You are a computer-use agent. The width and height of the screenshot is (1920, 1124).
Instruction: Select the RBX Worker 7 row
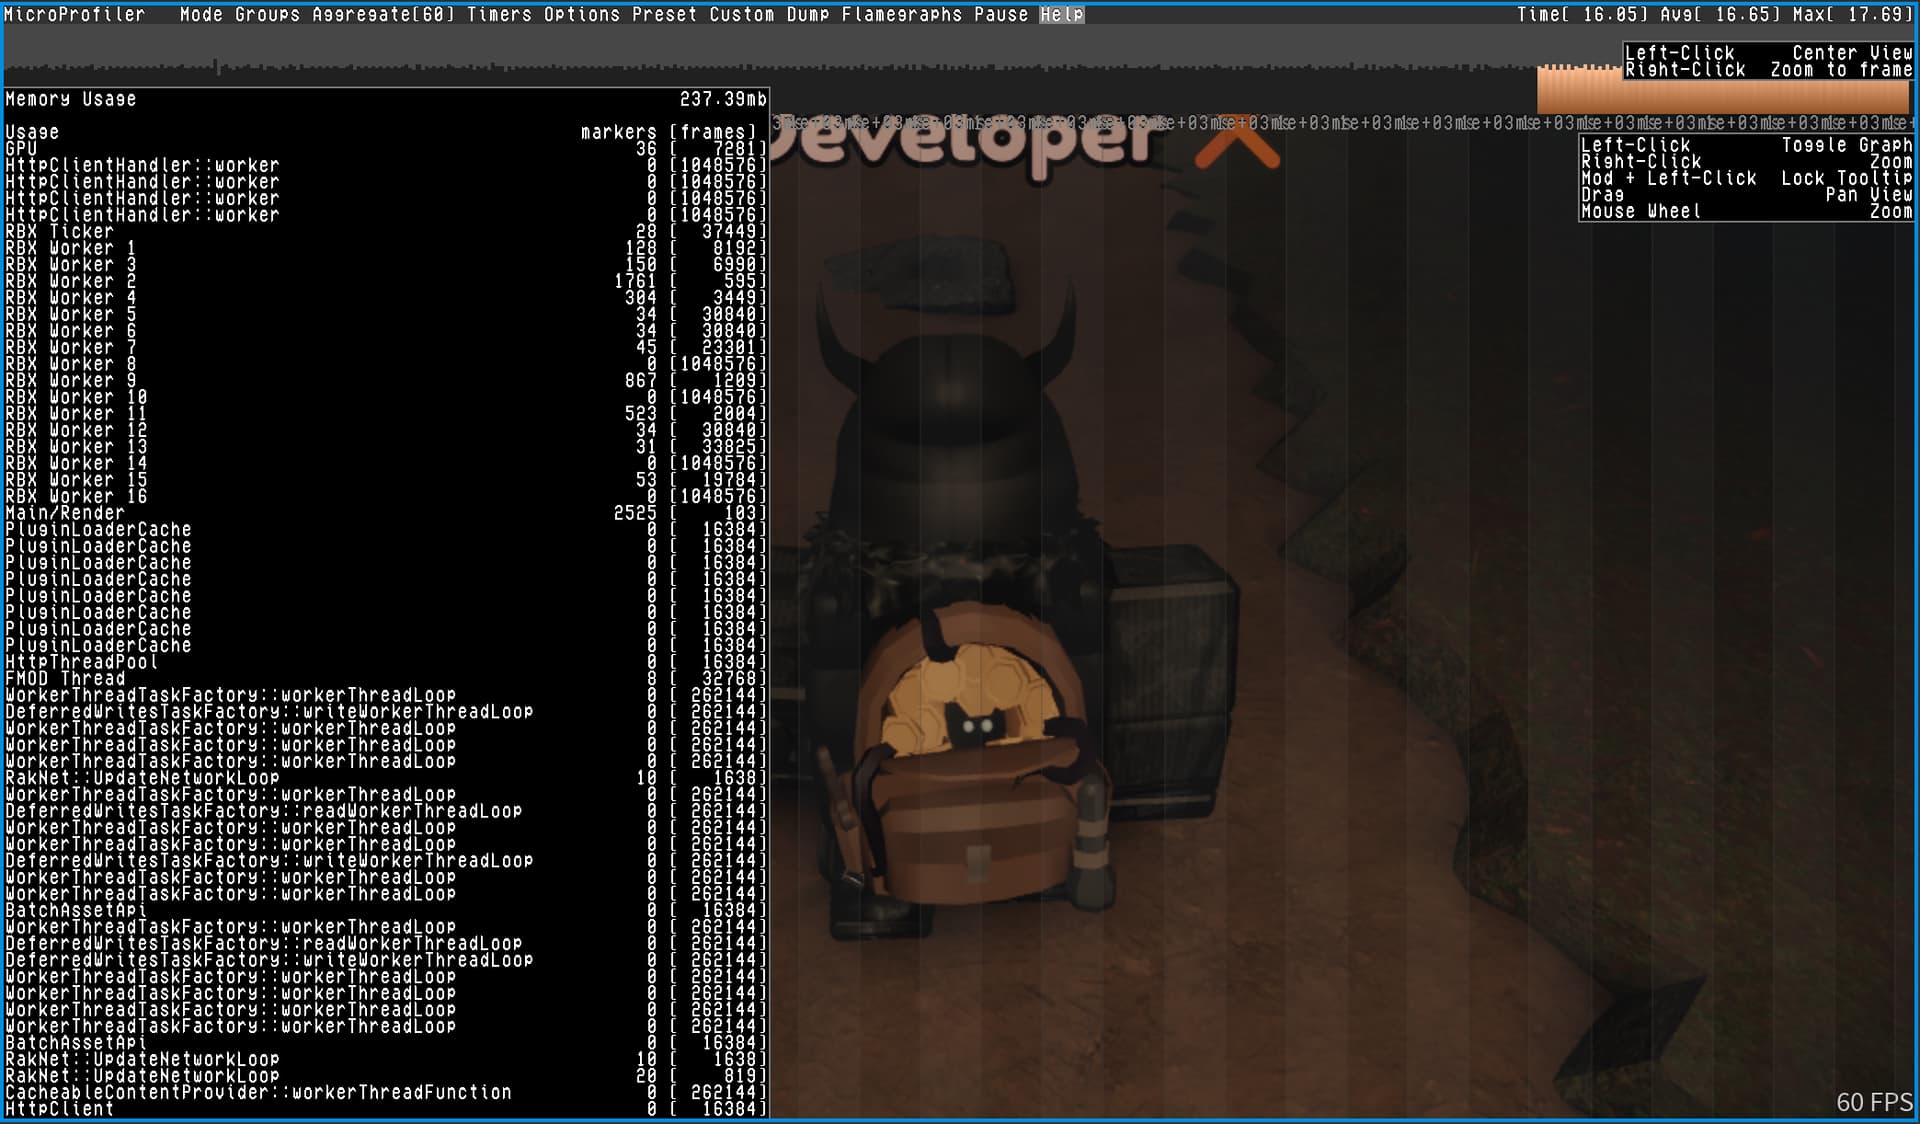386,347
